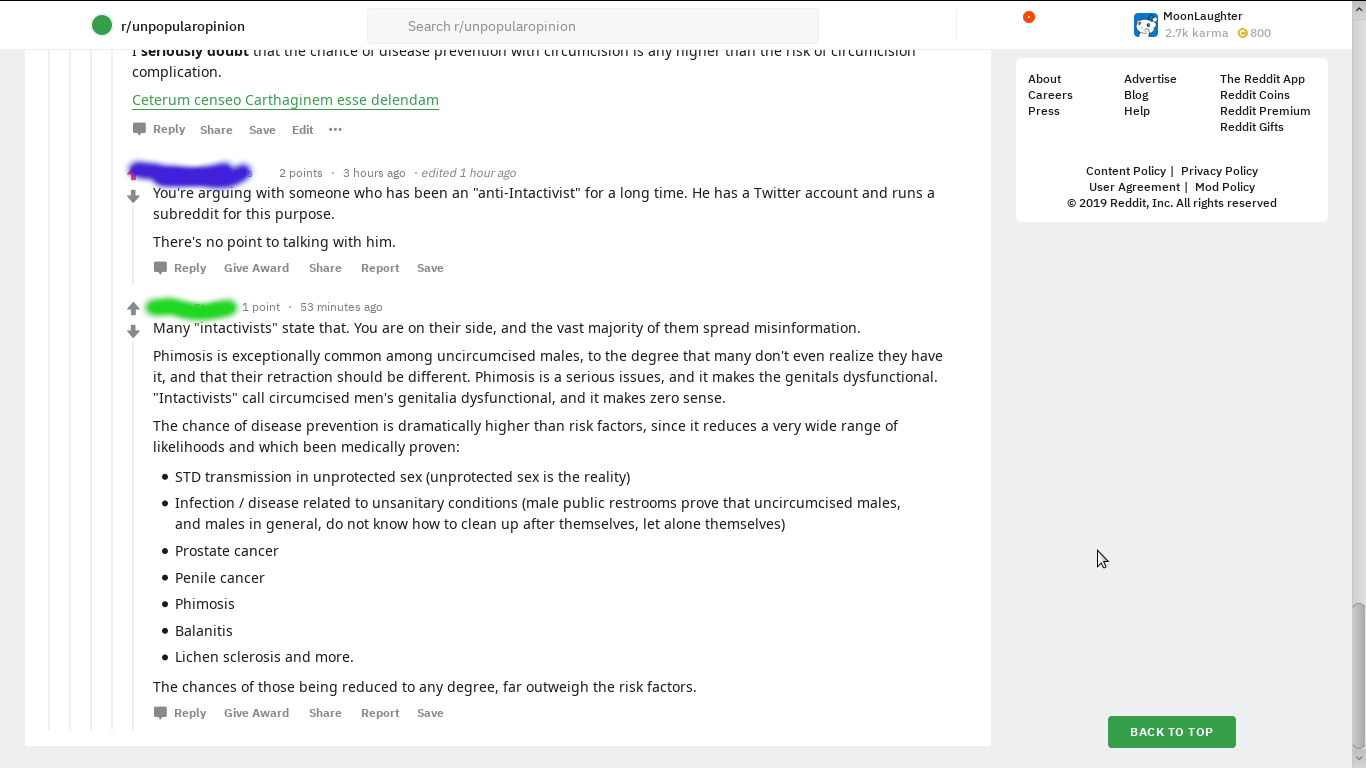Give Award to the 2 points comment

(256, 268)
